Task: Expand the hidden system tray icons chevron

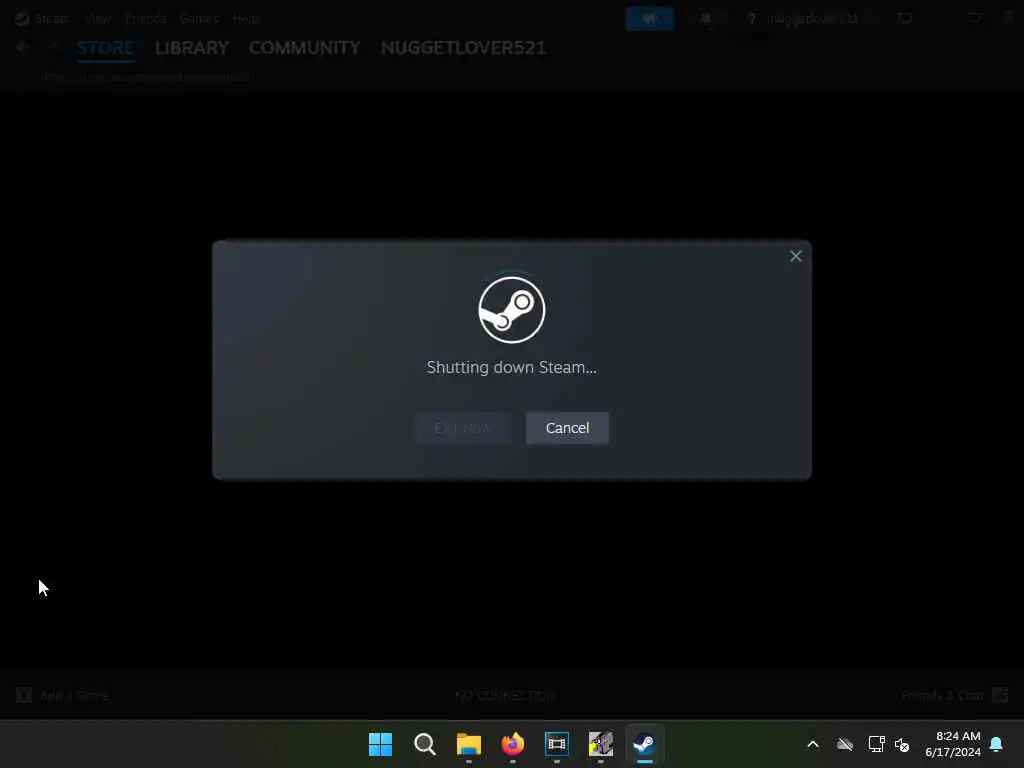Action: point(813,744)
